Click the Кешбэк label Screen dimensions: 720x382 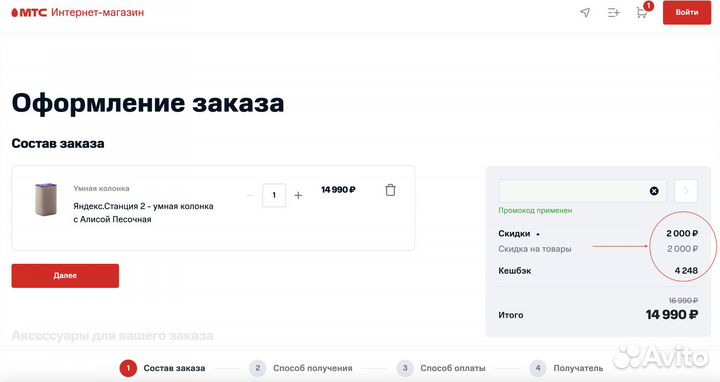pos(515,271)
